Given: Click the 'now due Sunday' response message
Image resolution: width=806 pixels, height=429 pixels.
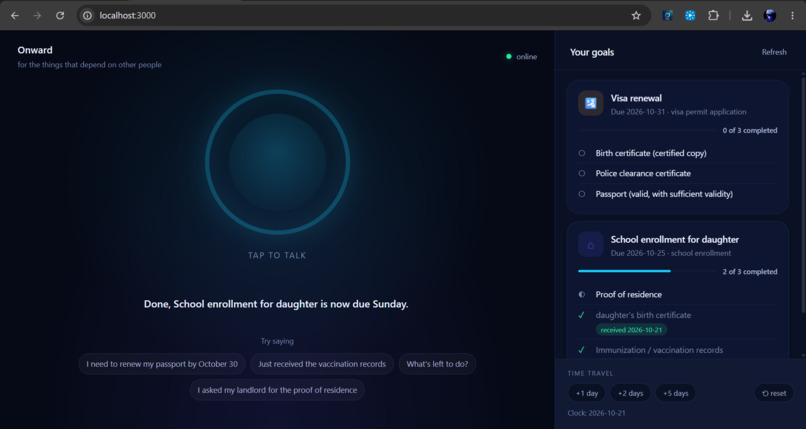Looking at the screenshot, I should (x=276, y=304).
